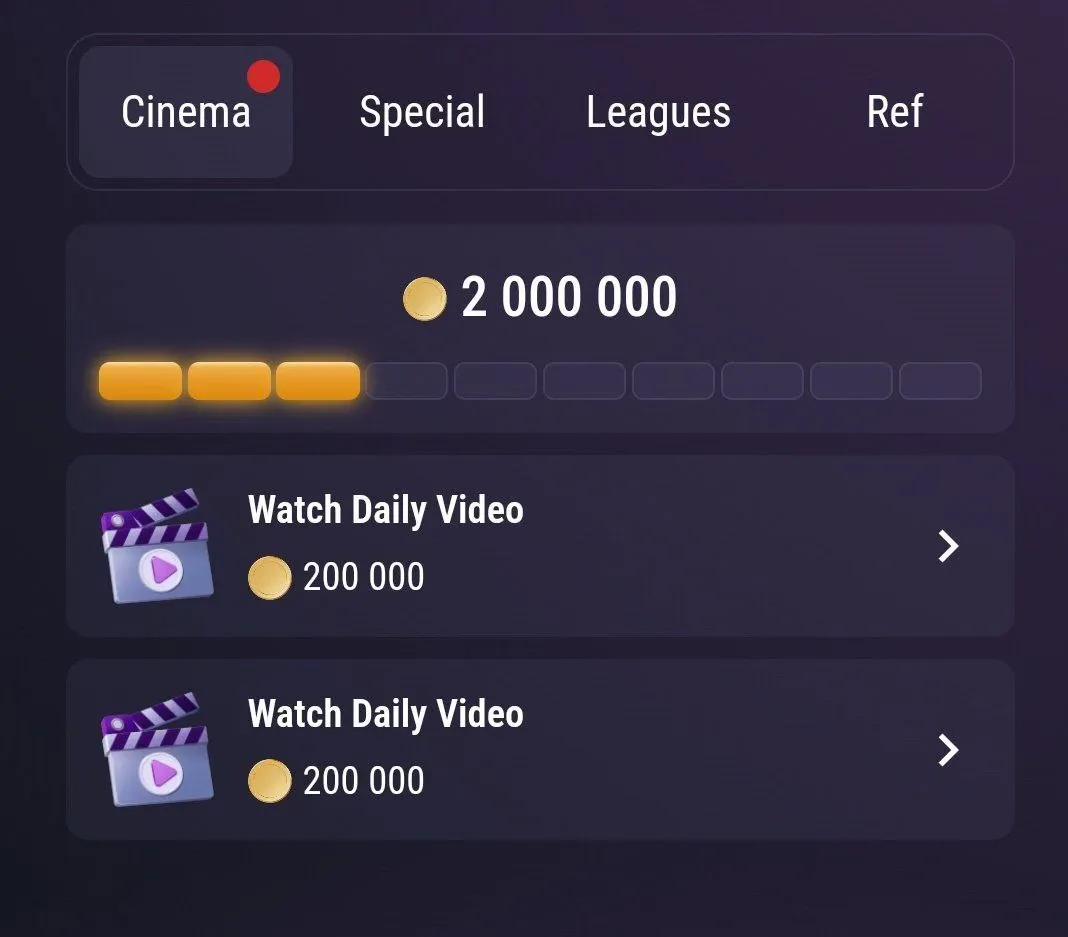
Task: Click the 2 000 000 total reward amount
Action: tap(569, 298)
